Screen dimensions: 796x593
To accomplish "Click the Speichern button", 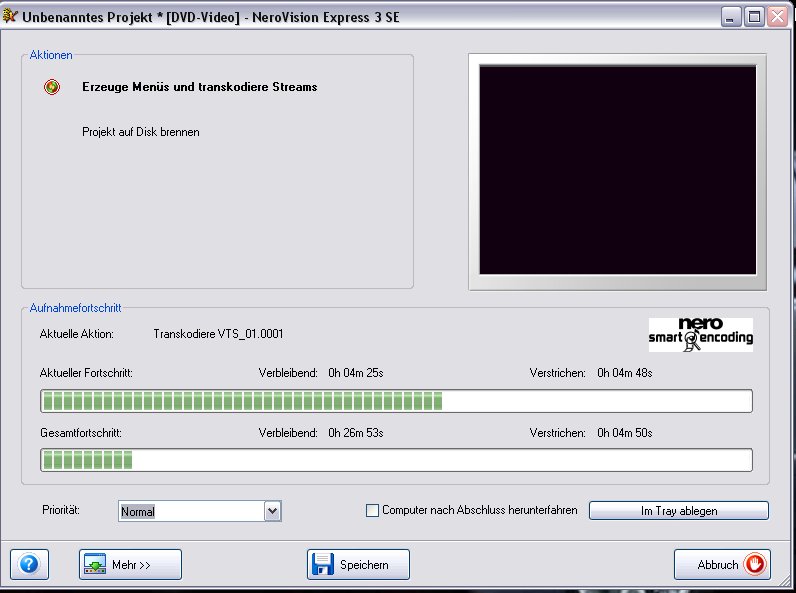I will click(358, 564).
